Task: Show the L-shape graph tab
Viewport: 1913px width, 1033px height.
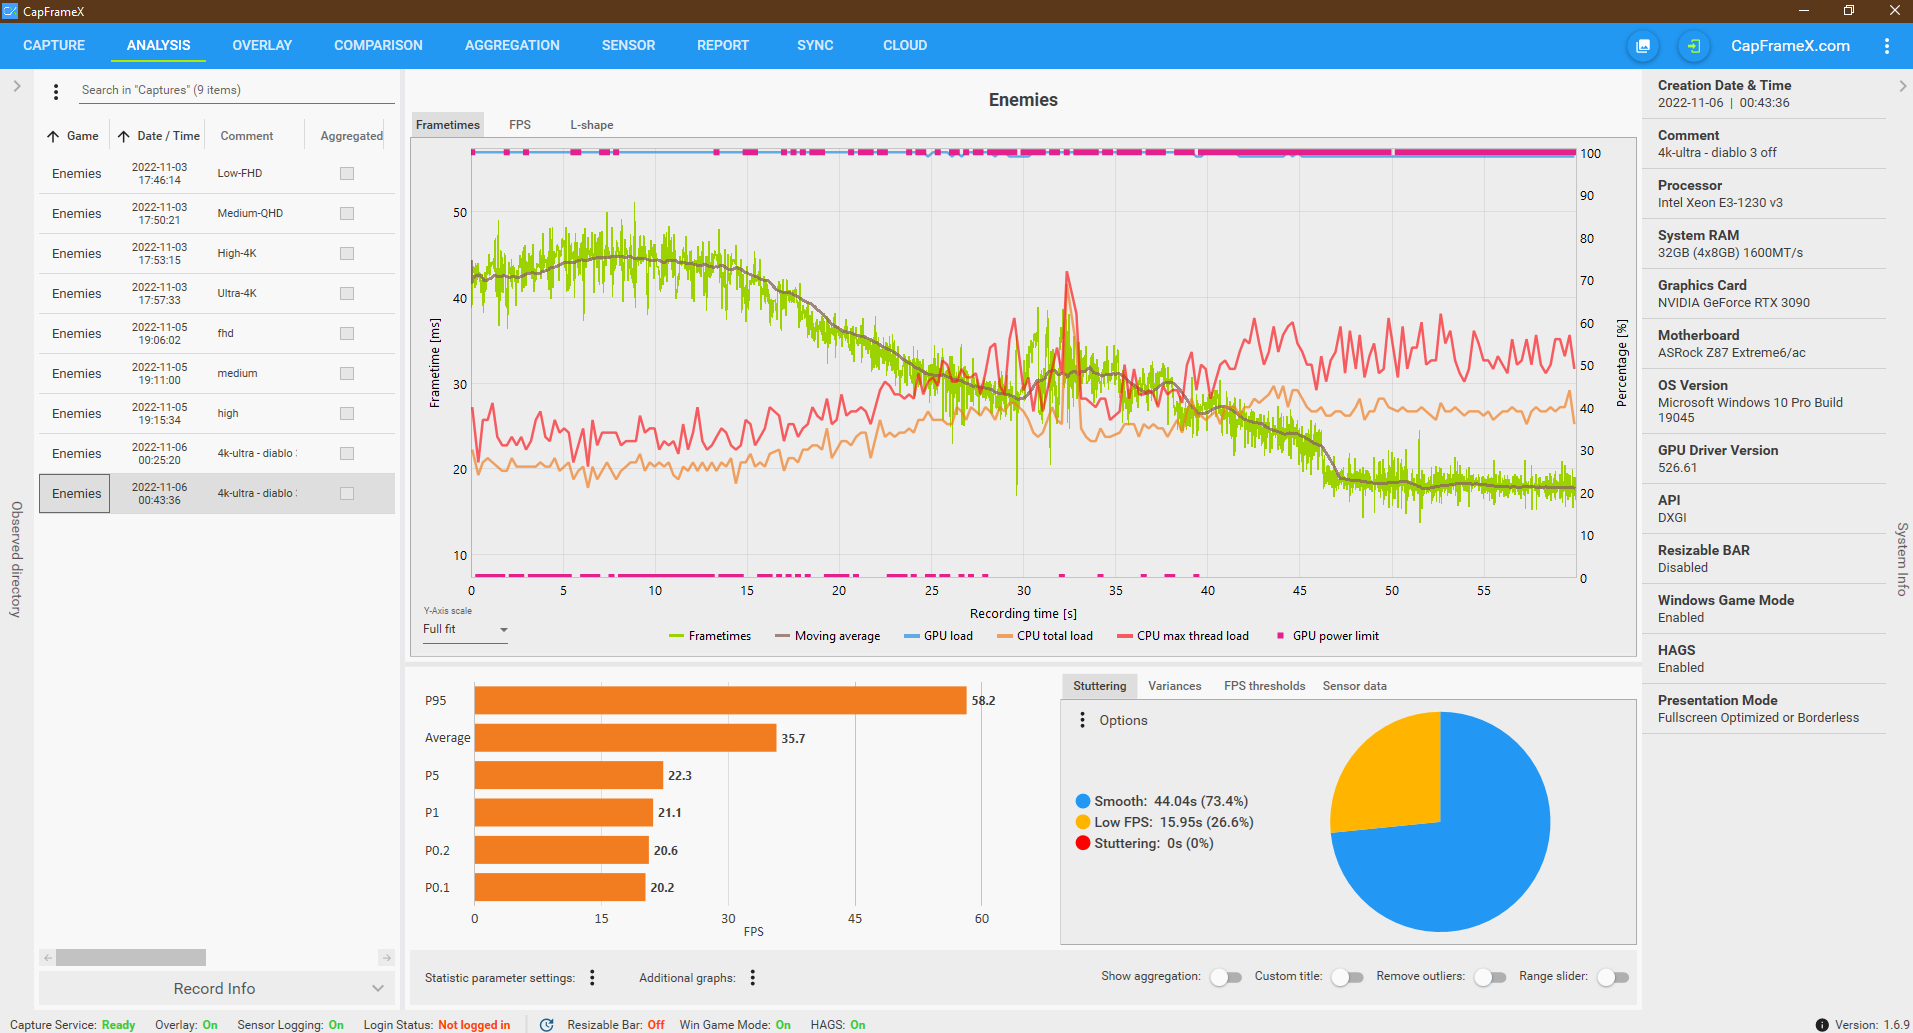Action: coord(592,125)
